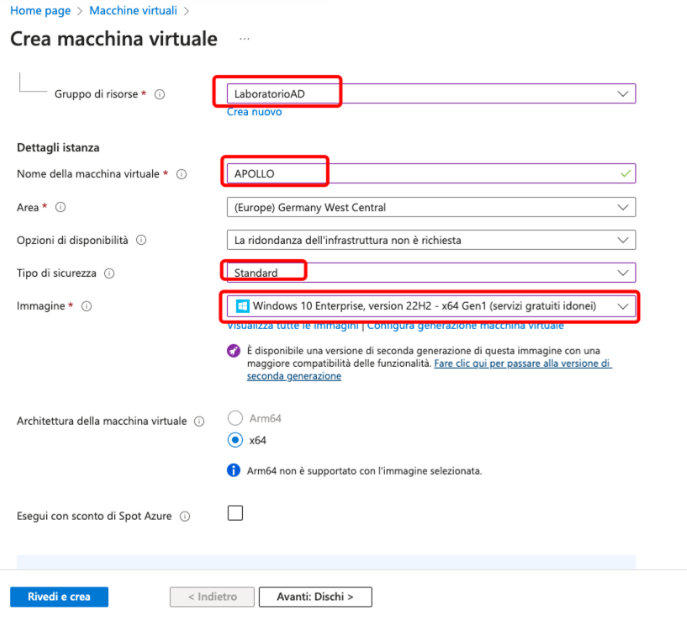Click the Crea nuovo link
Screen dimensions: 687x620
(254, 112)
